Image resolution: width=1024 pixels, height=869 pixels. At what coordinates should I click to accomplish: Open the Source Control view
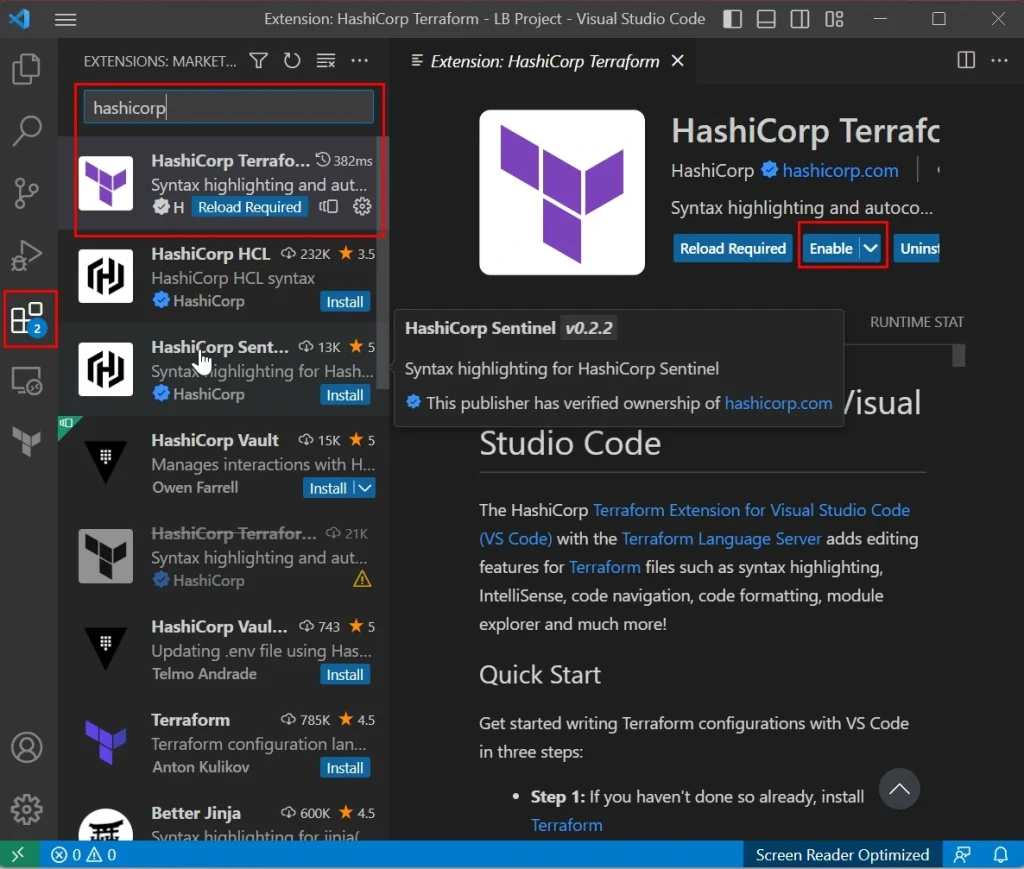pyautogui.click(x=26, y=193)
